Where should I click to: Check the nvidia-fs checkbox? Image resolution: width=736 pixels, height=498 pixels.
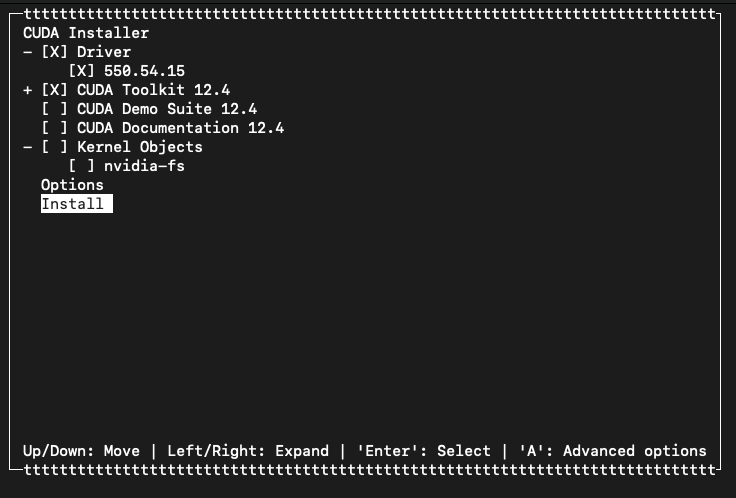tap(82, 166)
